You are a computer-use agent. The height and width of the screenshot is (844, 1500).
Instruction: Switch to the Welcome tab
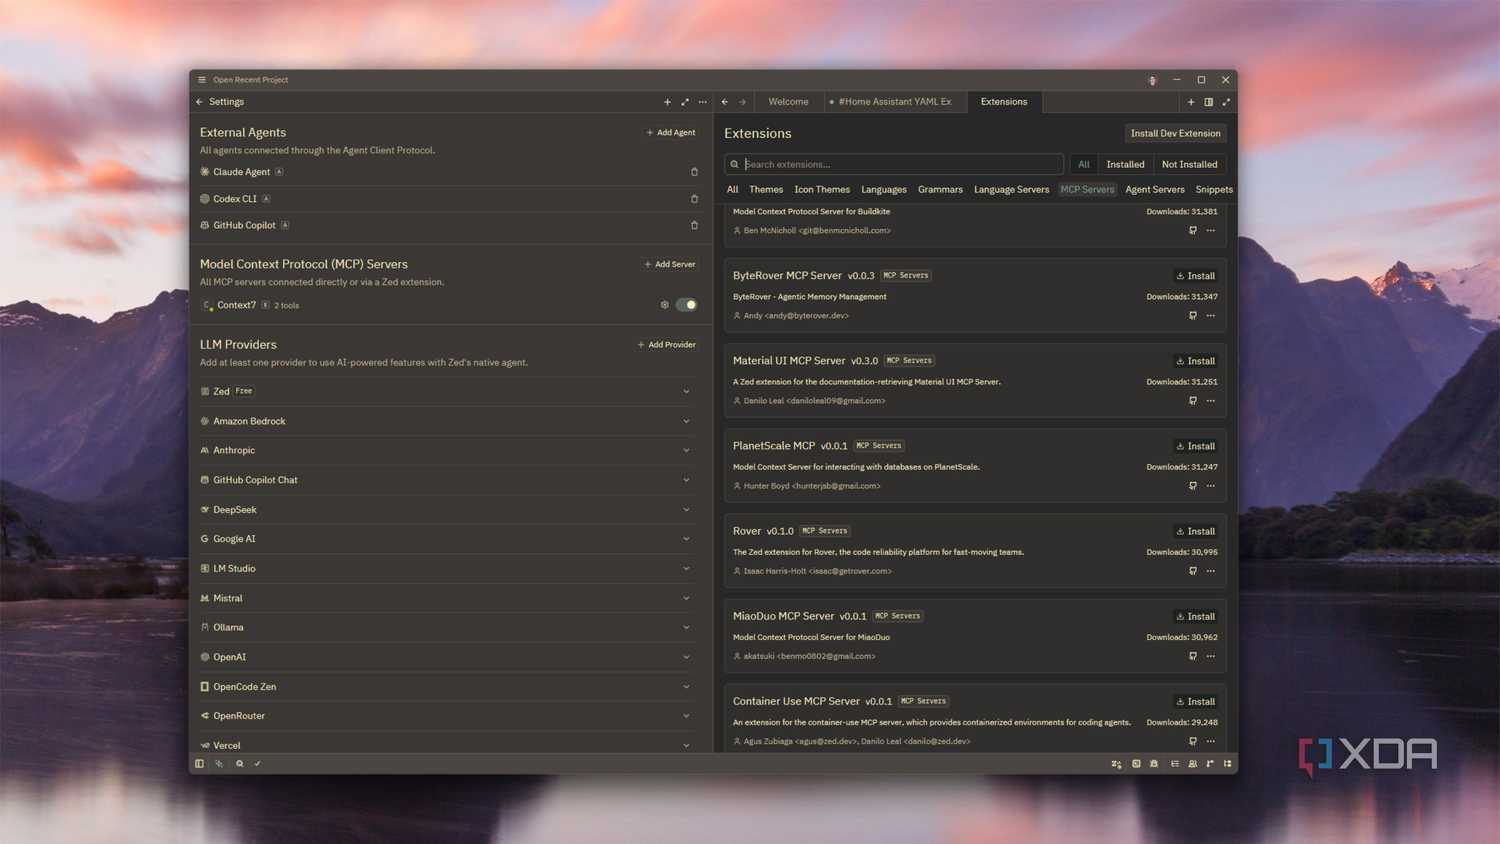point(788,102)
